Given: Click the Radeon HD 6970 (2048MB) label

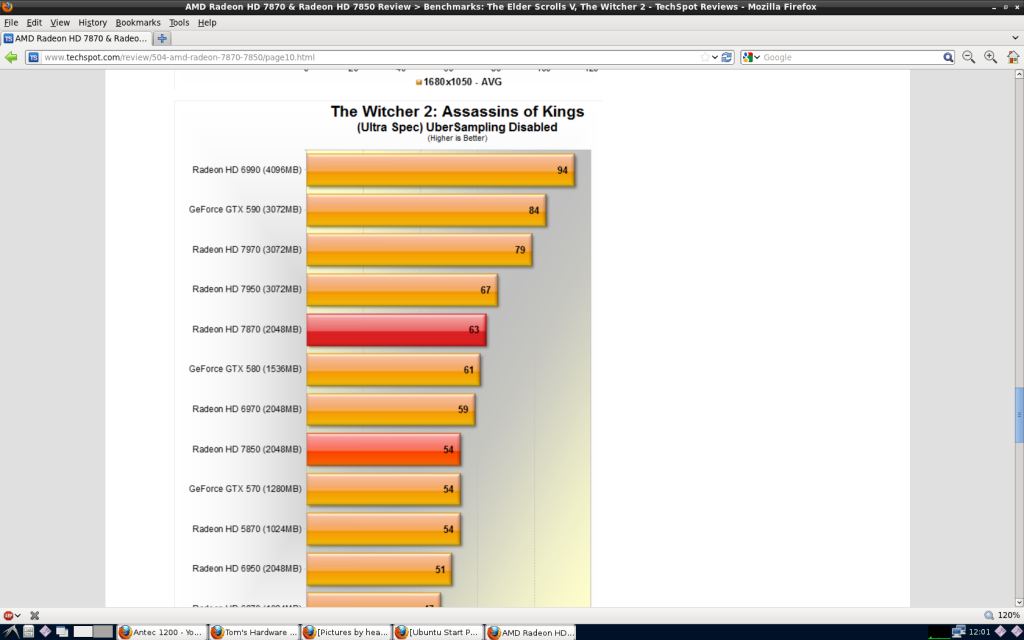Looking at the screenshot, I should point(247,409).
